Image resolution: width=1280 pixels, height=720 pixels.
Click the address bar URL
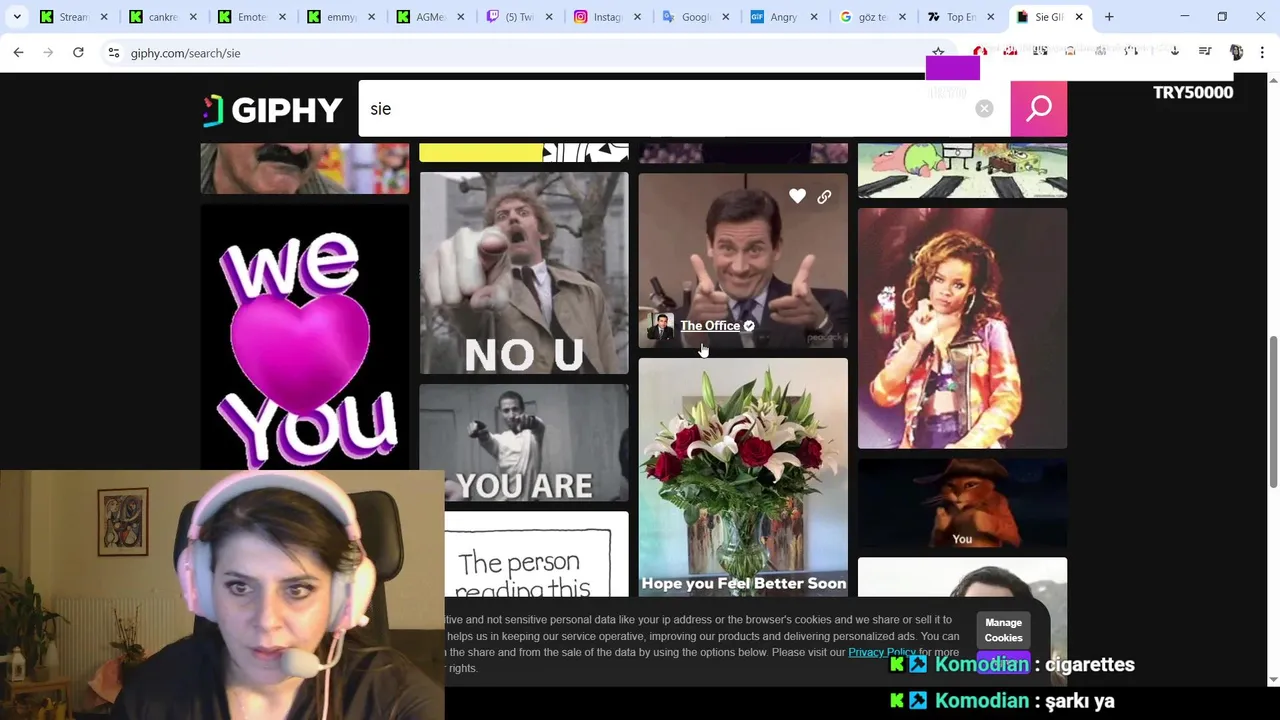pos(185,53)
